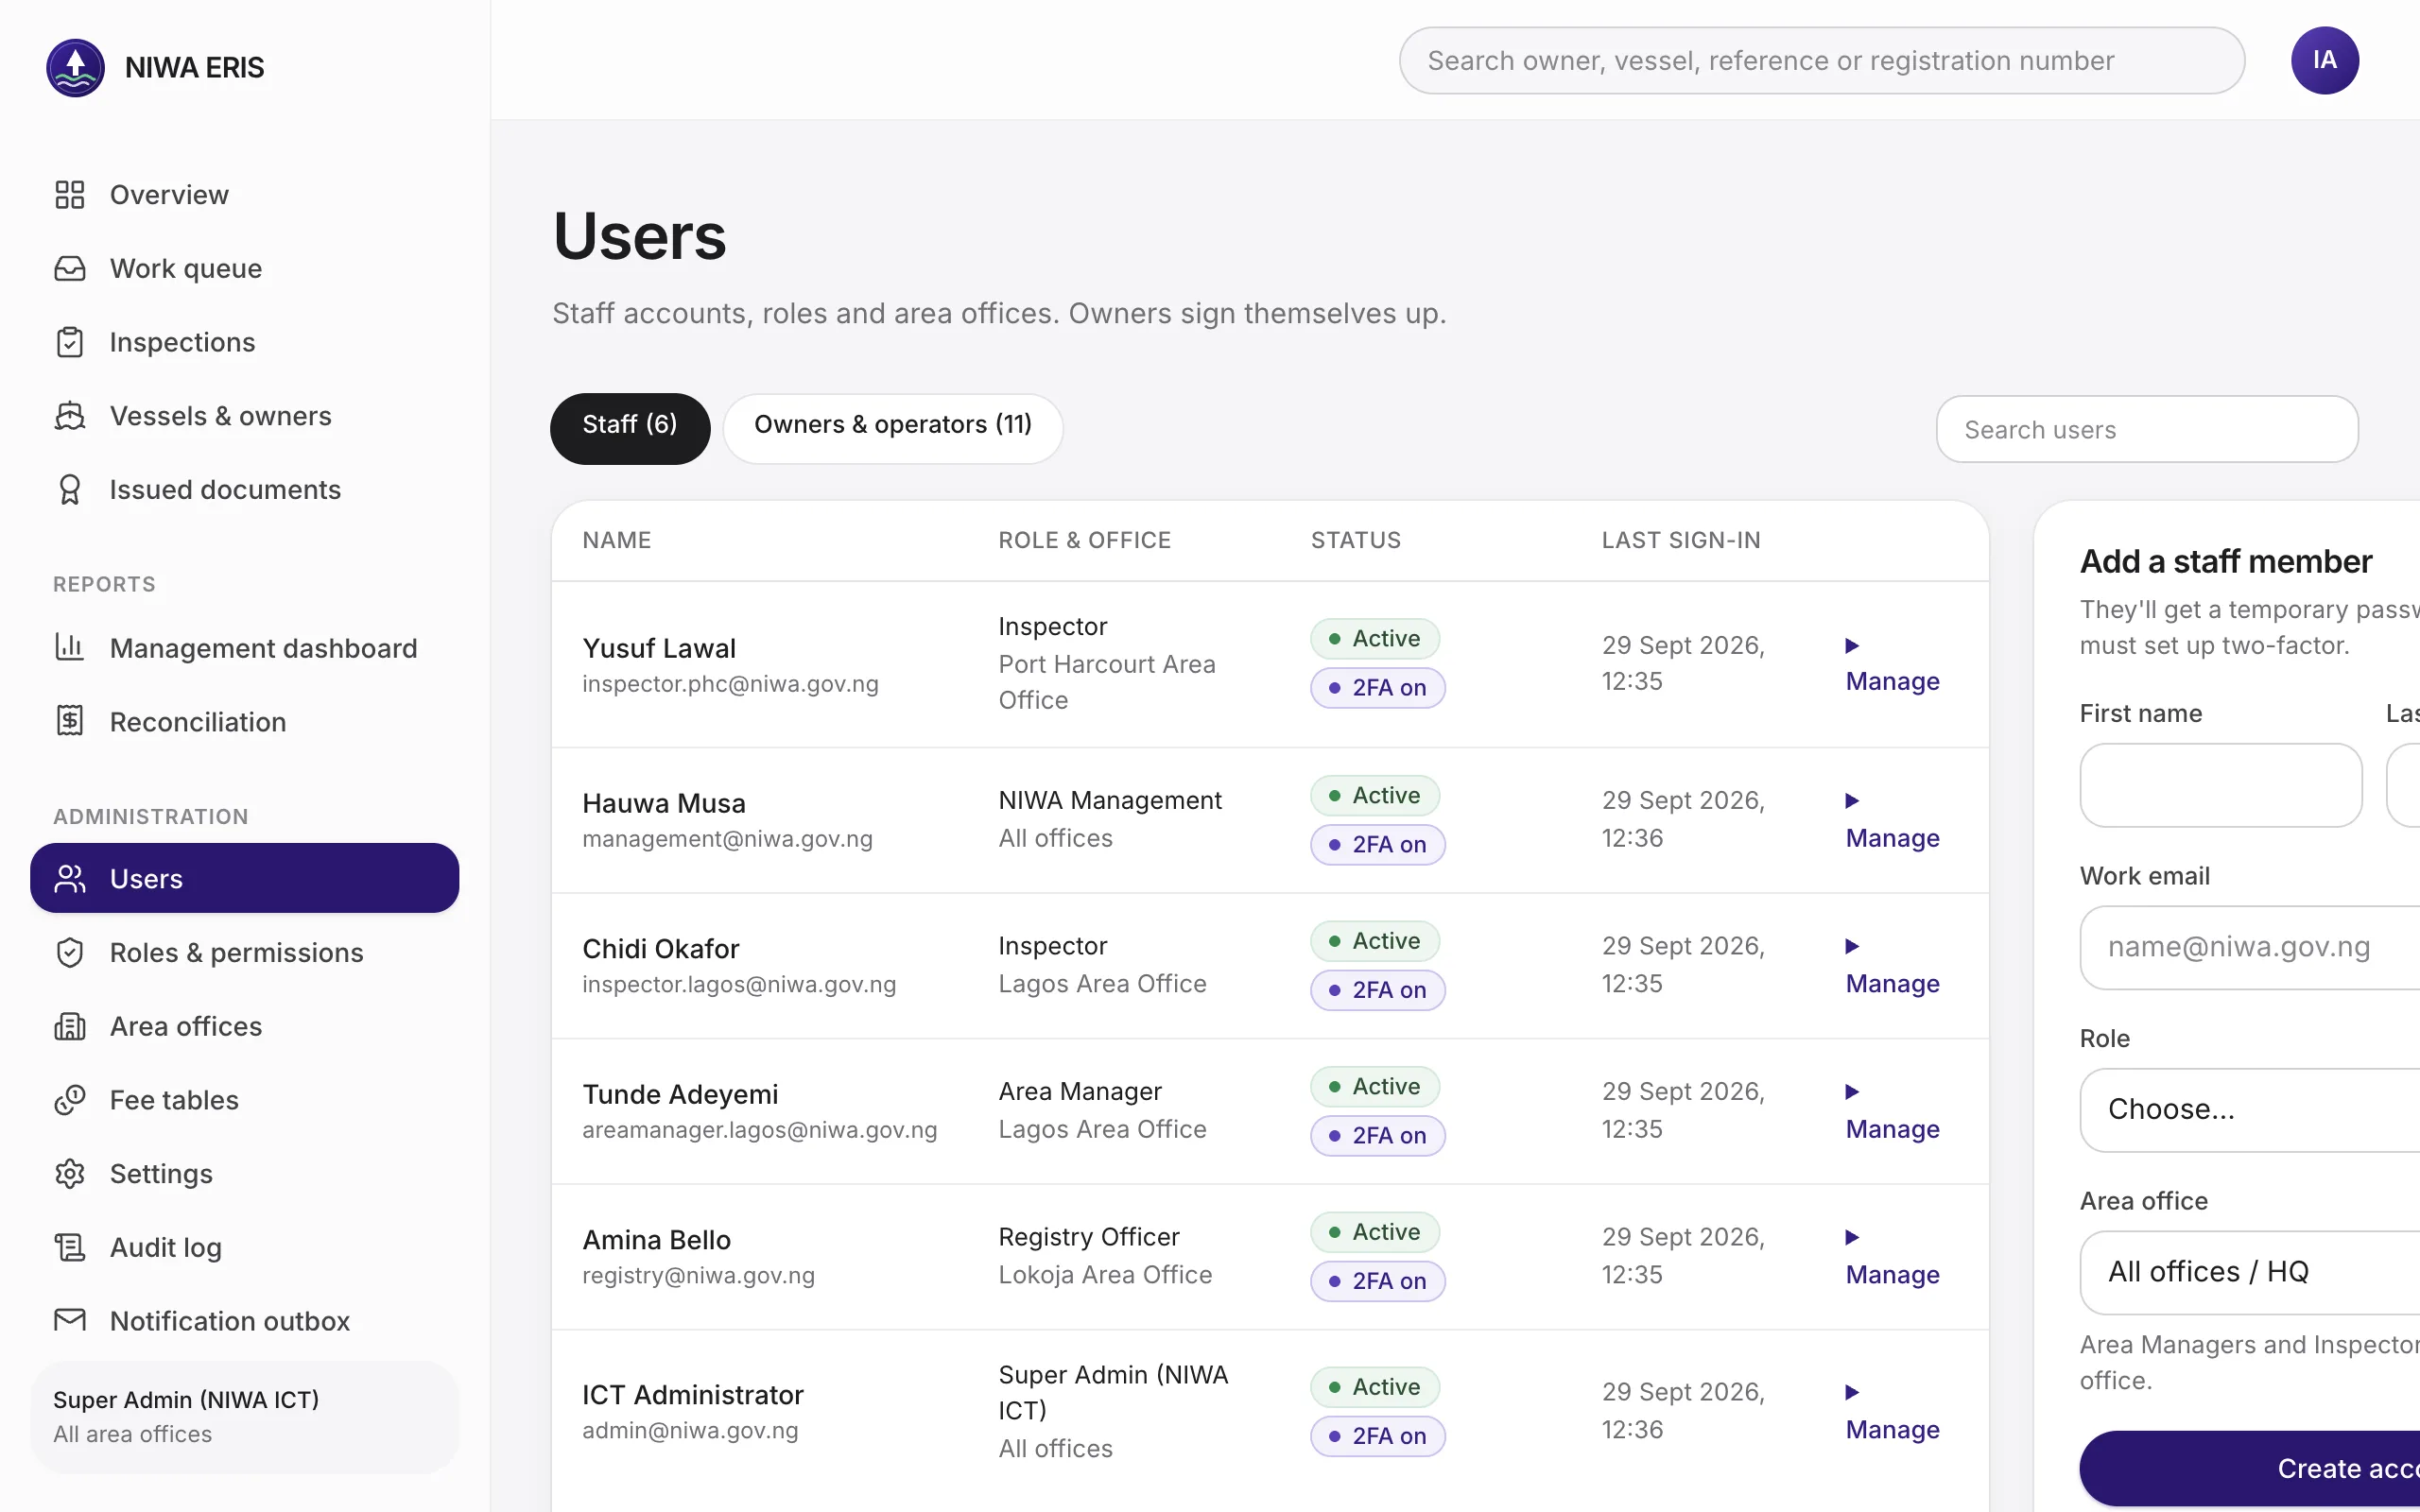Expand Manage for Hauwa Musa
This screenshot has height=1512, width=2420.
(1892, 821)
